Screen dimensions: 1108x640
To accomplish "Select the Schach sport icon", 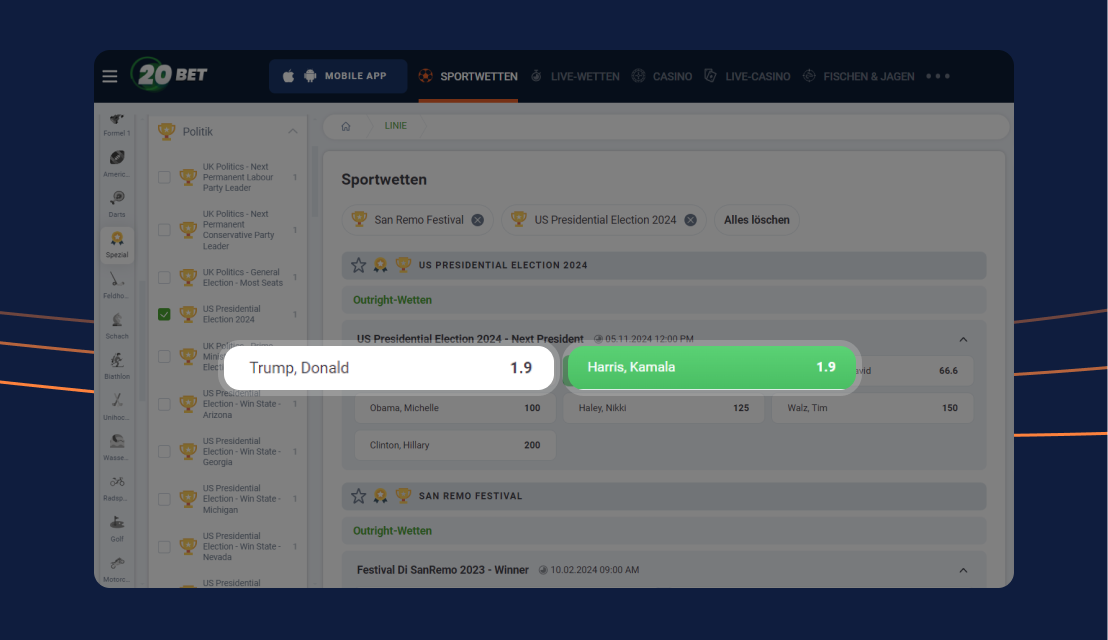I will (x=117, y=326).
